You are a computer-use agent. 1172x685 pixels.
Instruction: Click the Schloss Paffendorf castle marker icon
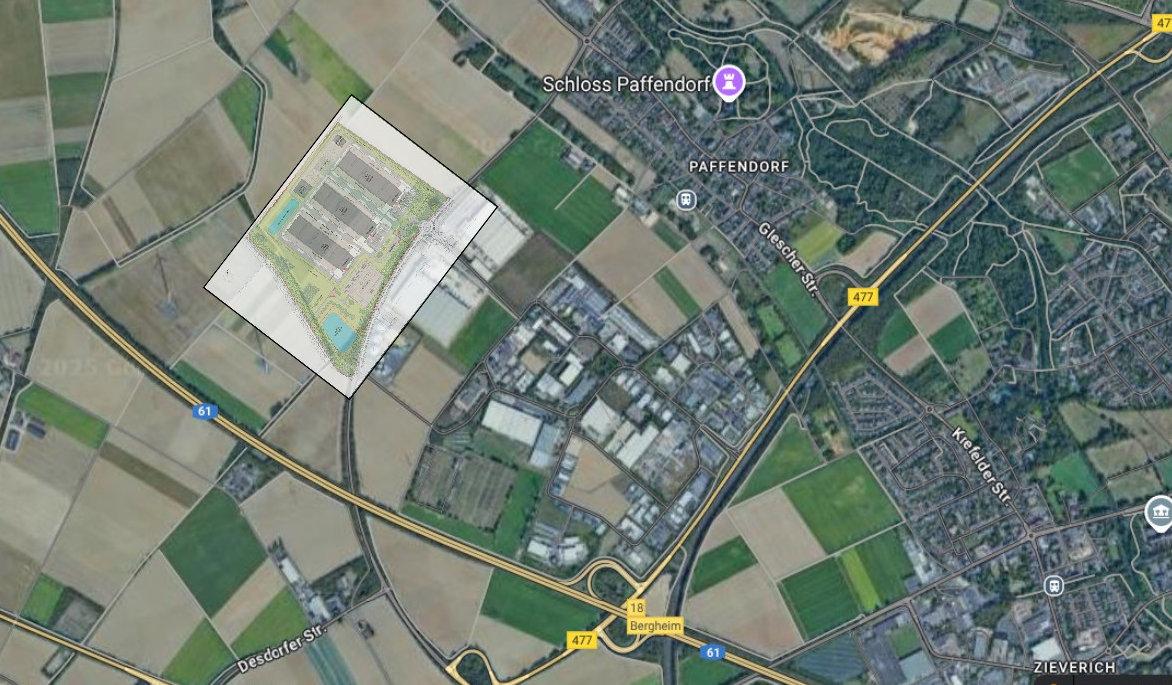729,83
